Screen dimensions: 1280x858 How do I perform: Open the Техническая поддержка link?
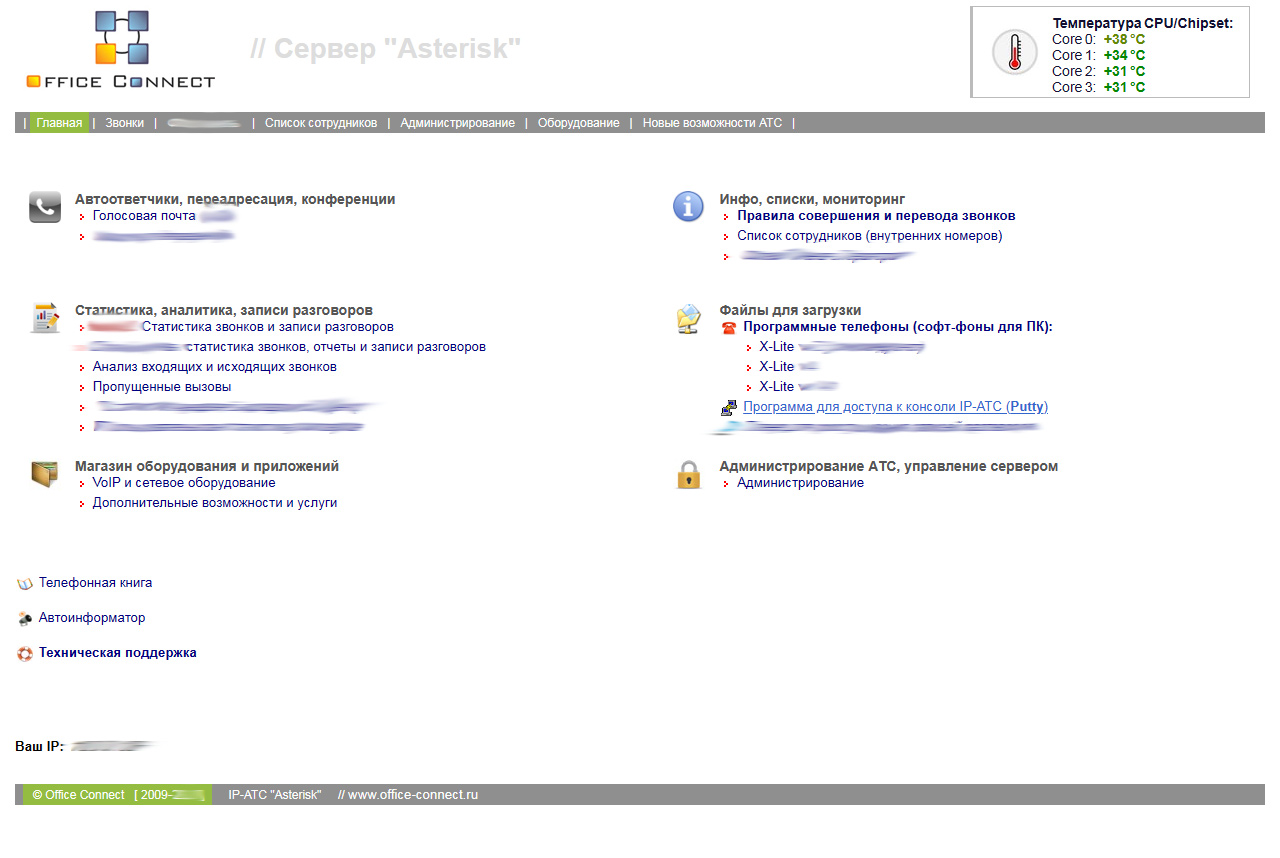[x=117, y=653]
